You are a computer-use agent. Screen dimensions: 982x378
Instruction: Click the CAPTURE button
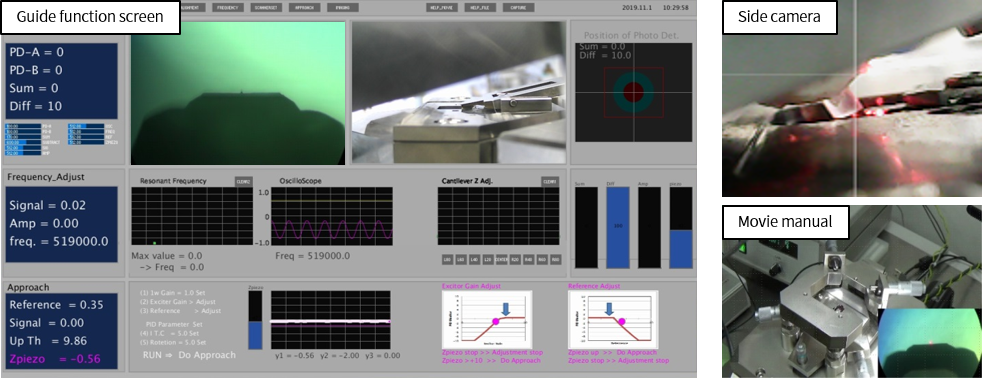pos(518,8)
